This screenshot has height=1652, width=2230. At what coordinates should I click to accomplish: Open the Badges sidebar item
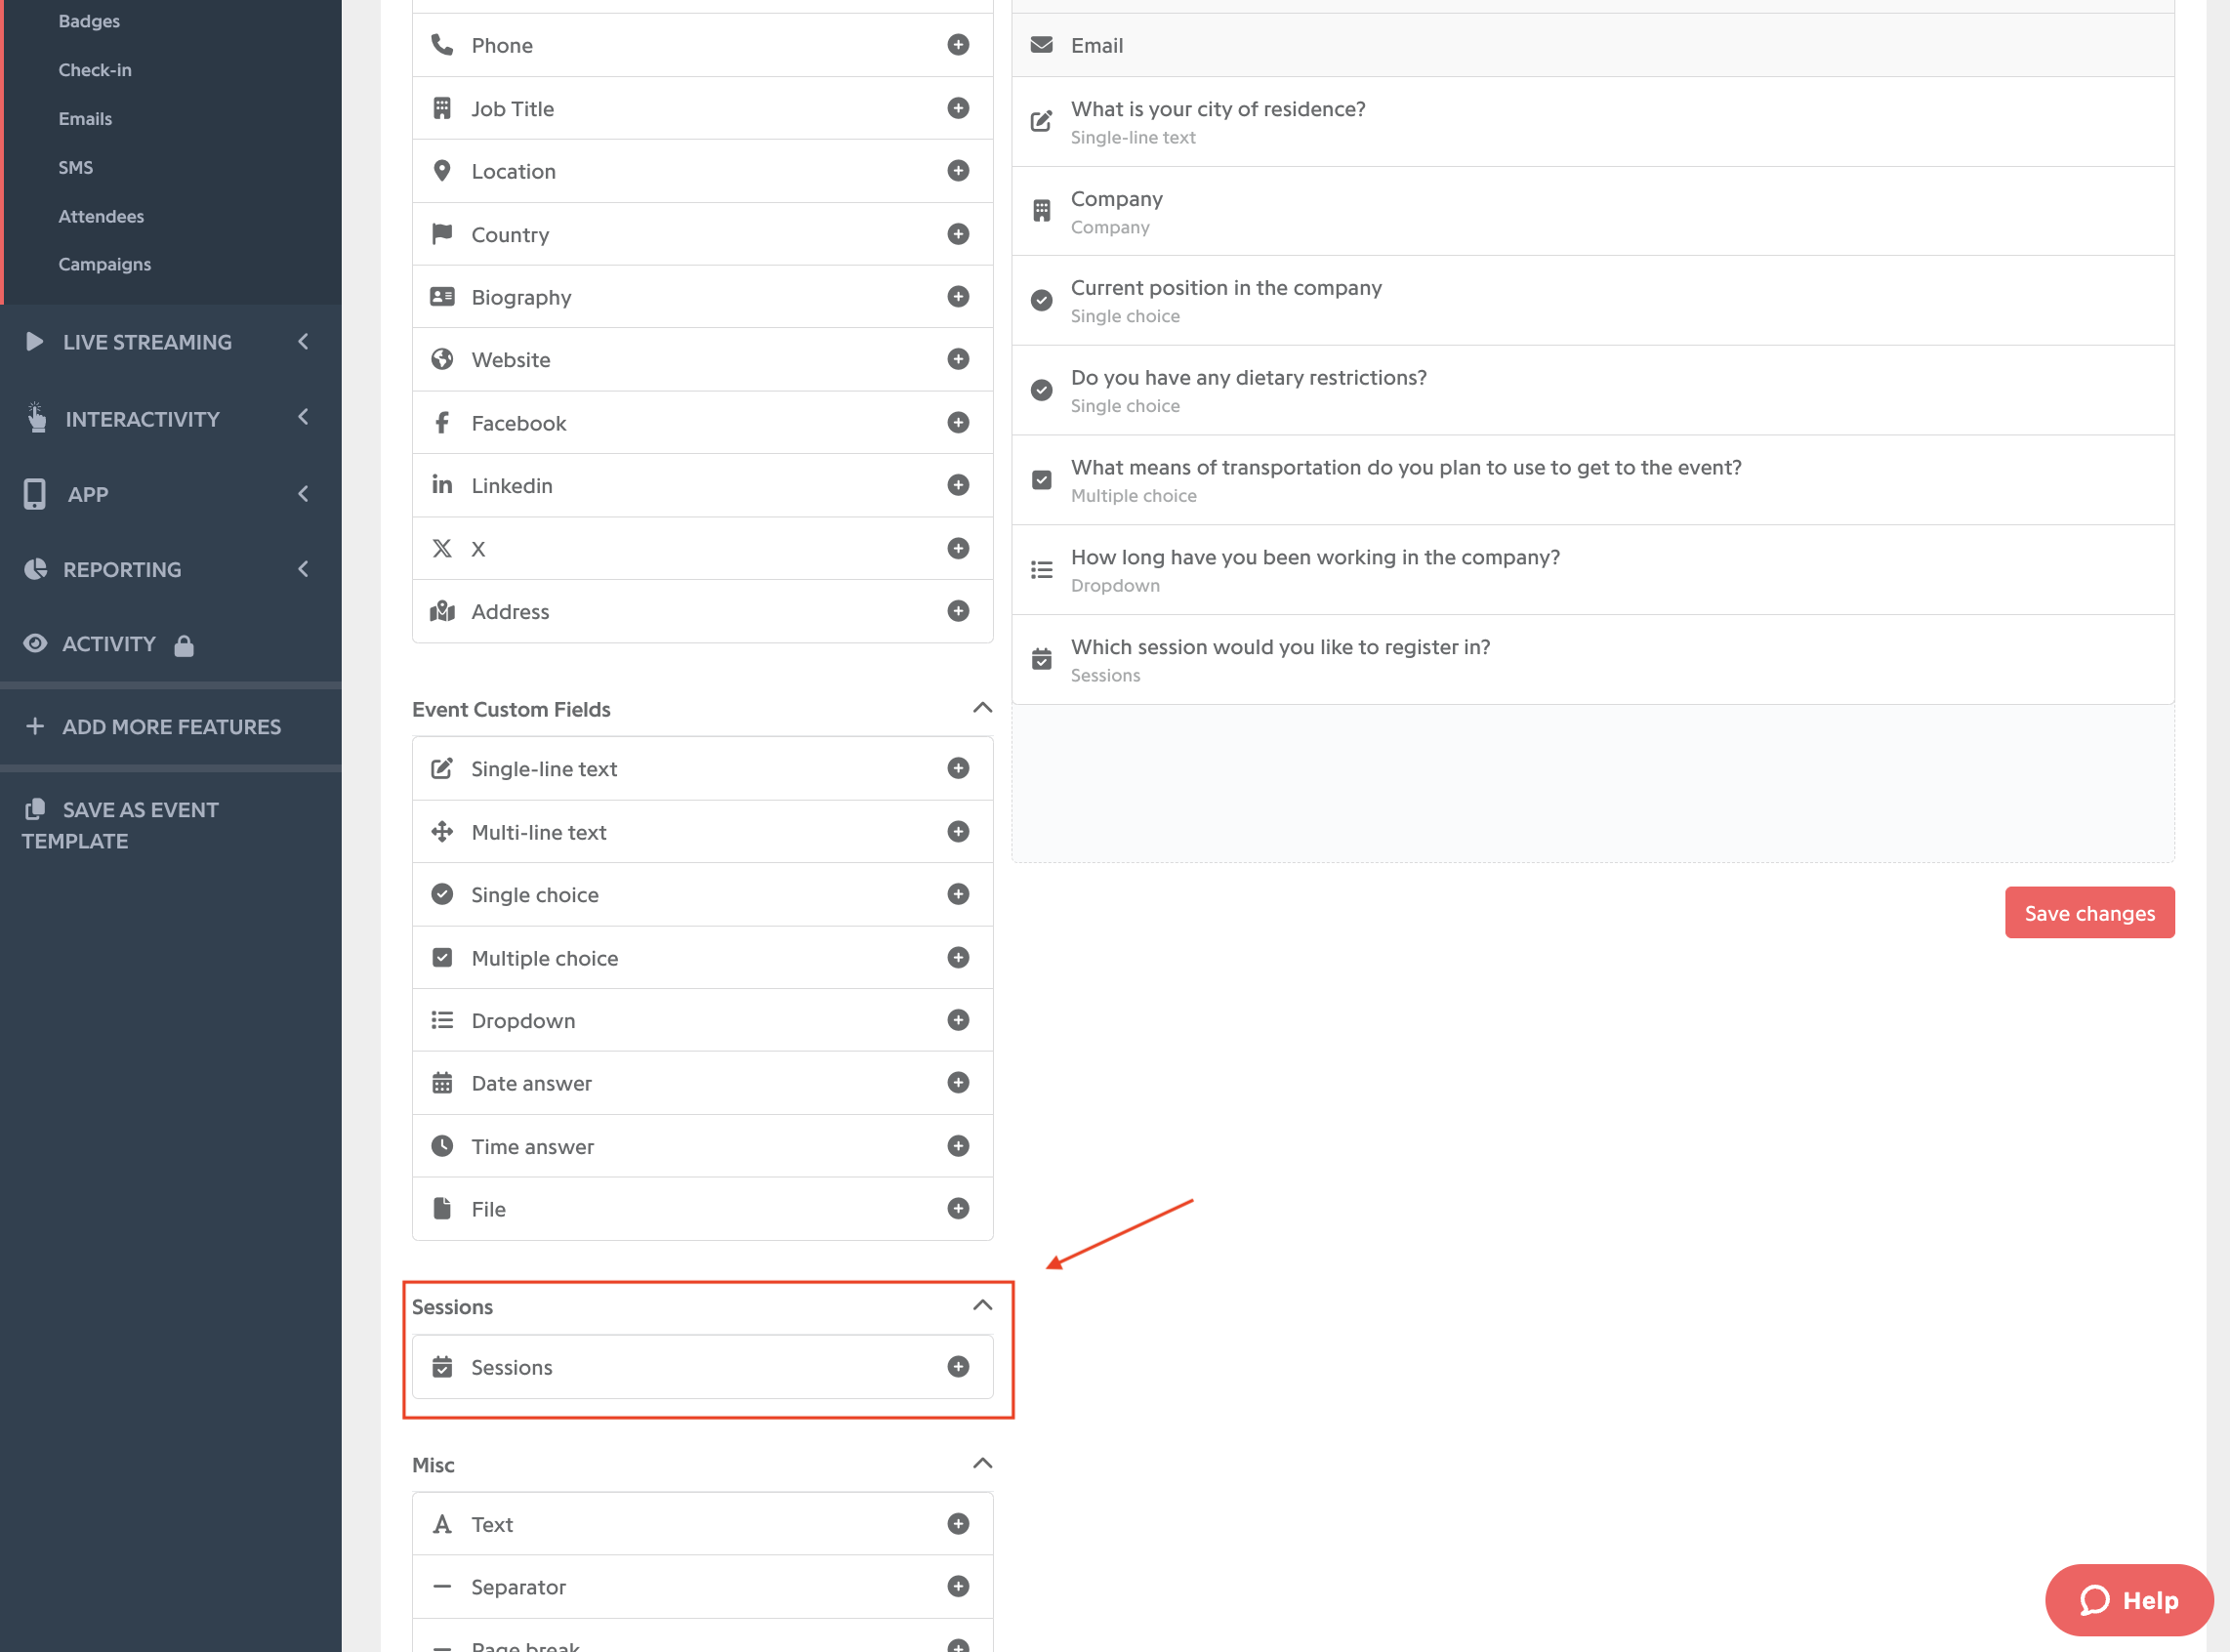tap(89, 21)
